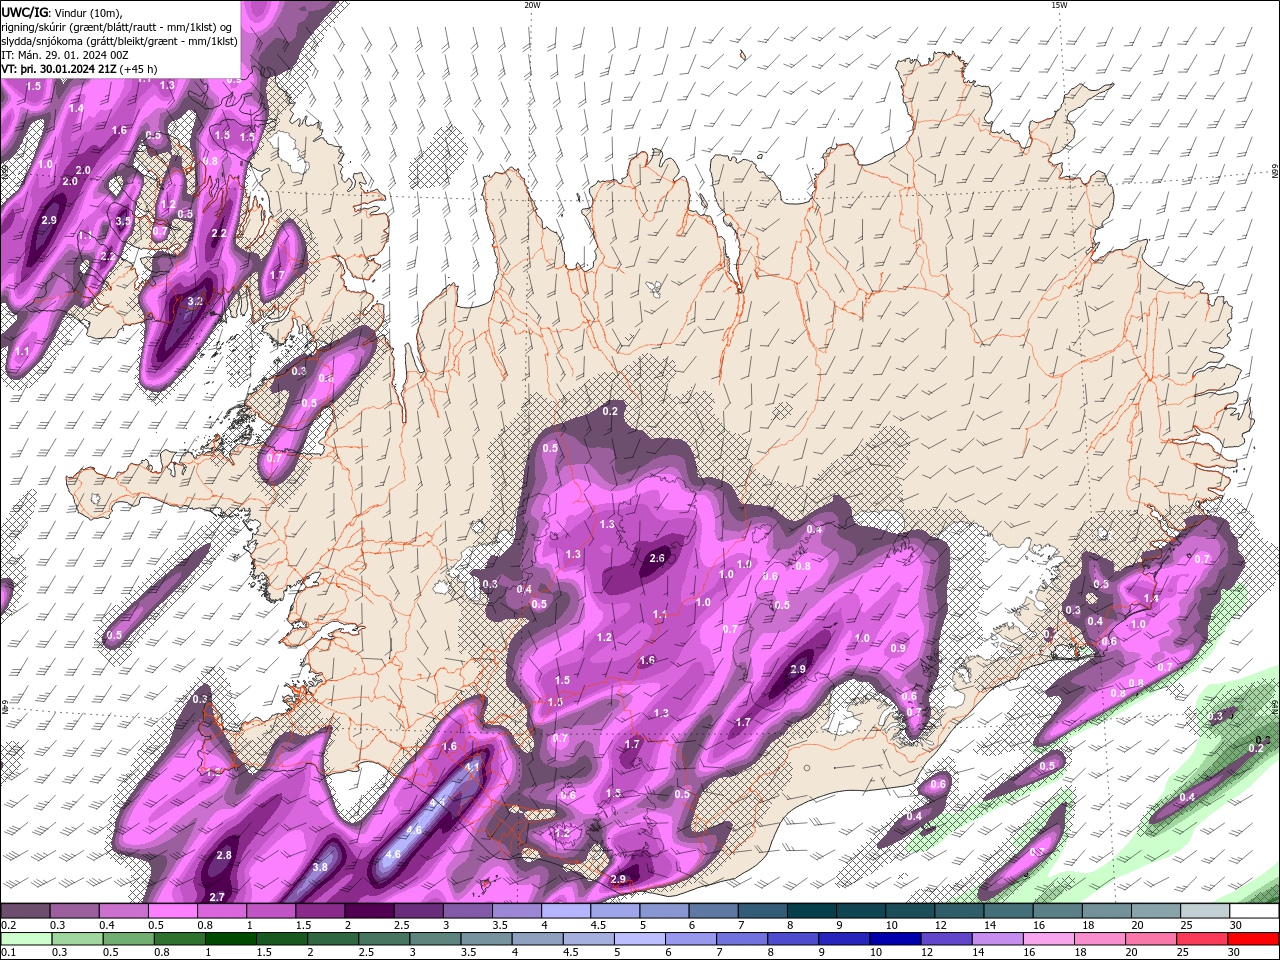Click the "rigning/skúrir" legend description line
1280x960 pixels.
[116, 27]
